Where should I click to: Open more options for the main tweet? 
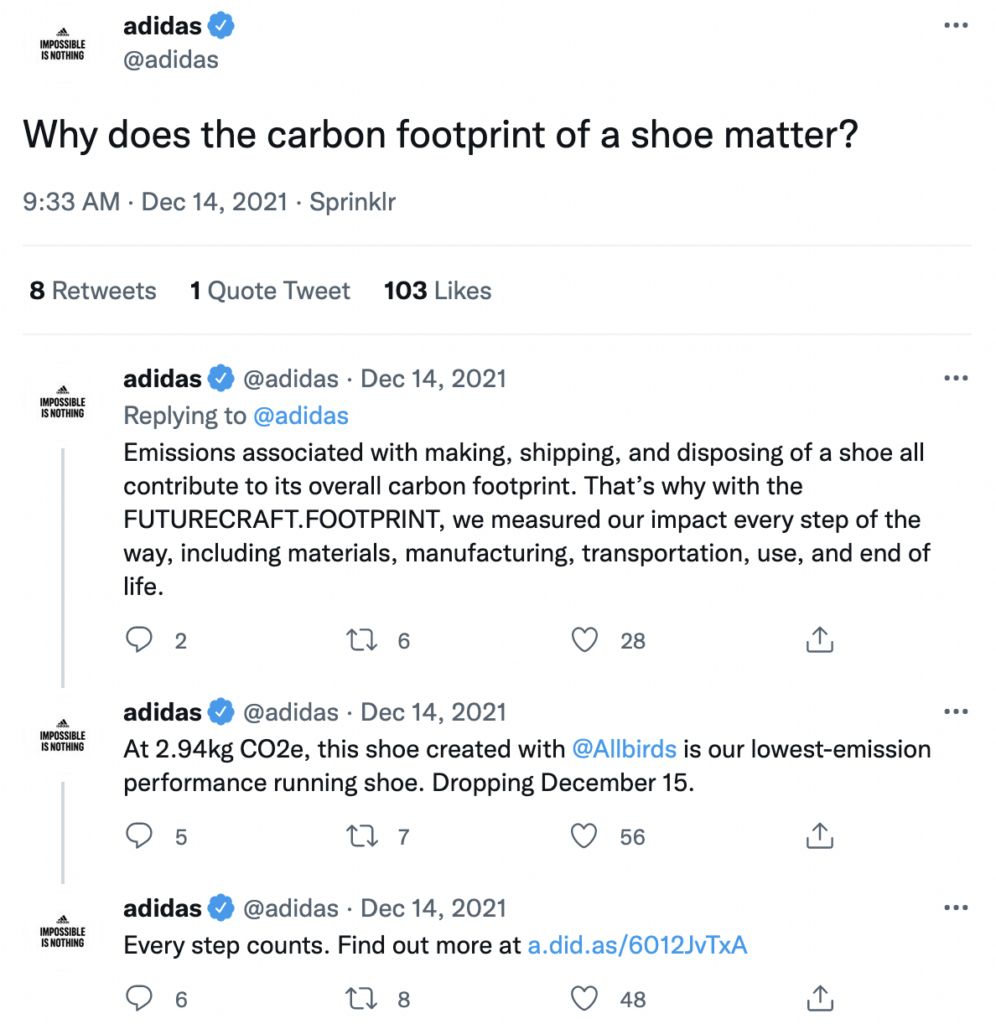(x=955, y=25)
